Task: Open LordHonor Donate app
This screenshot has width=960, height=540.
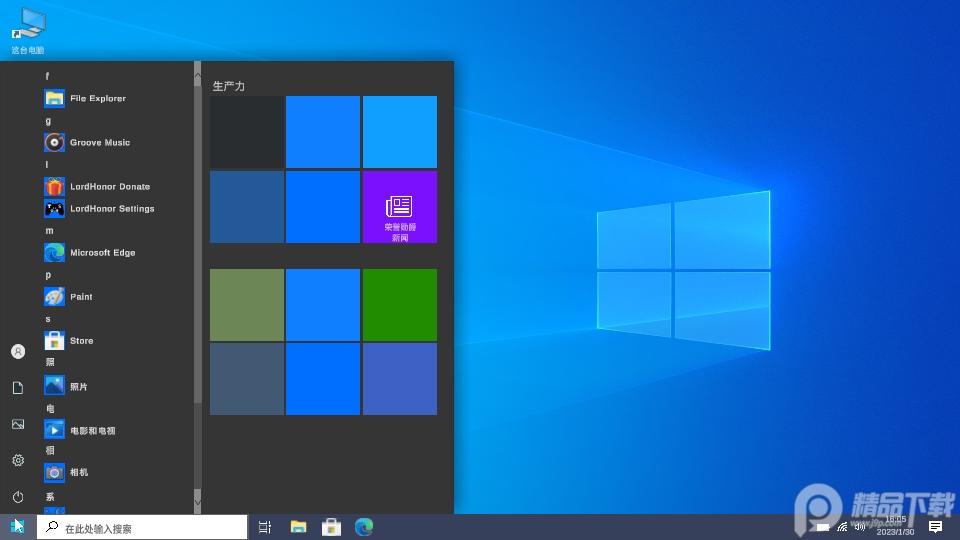Action: click(x=109, y=186)
